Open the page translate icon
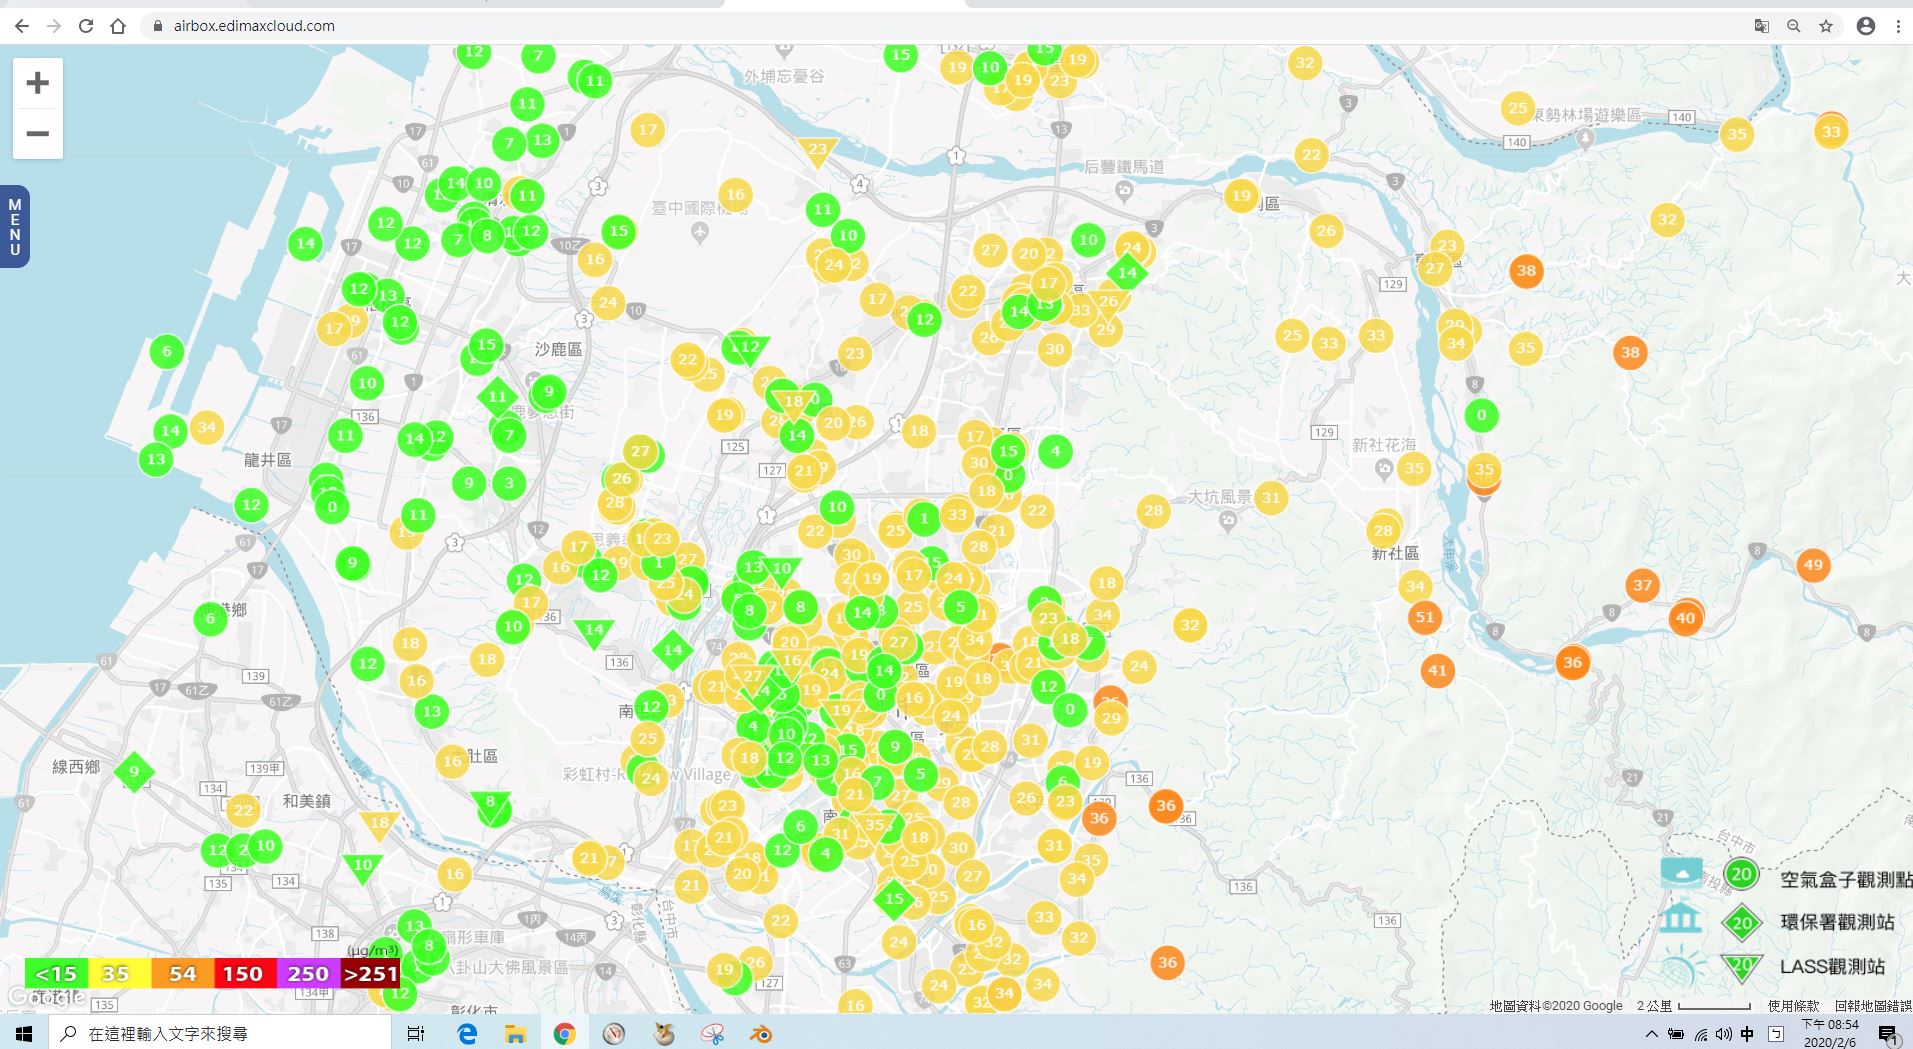1913x1049 pixels. 1762,26
